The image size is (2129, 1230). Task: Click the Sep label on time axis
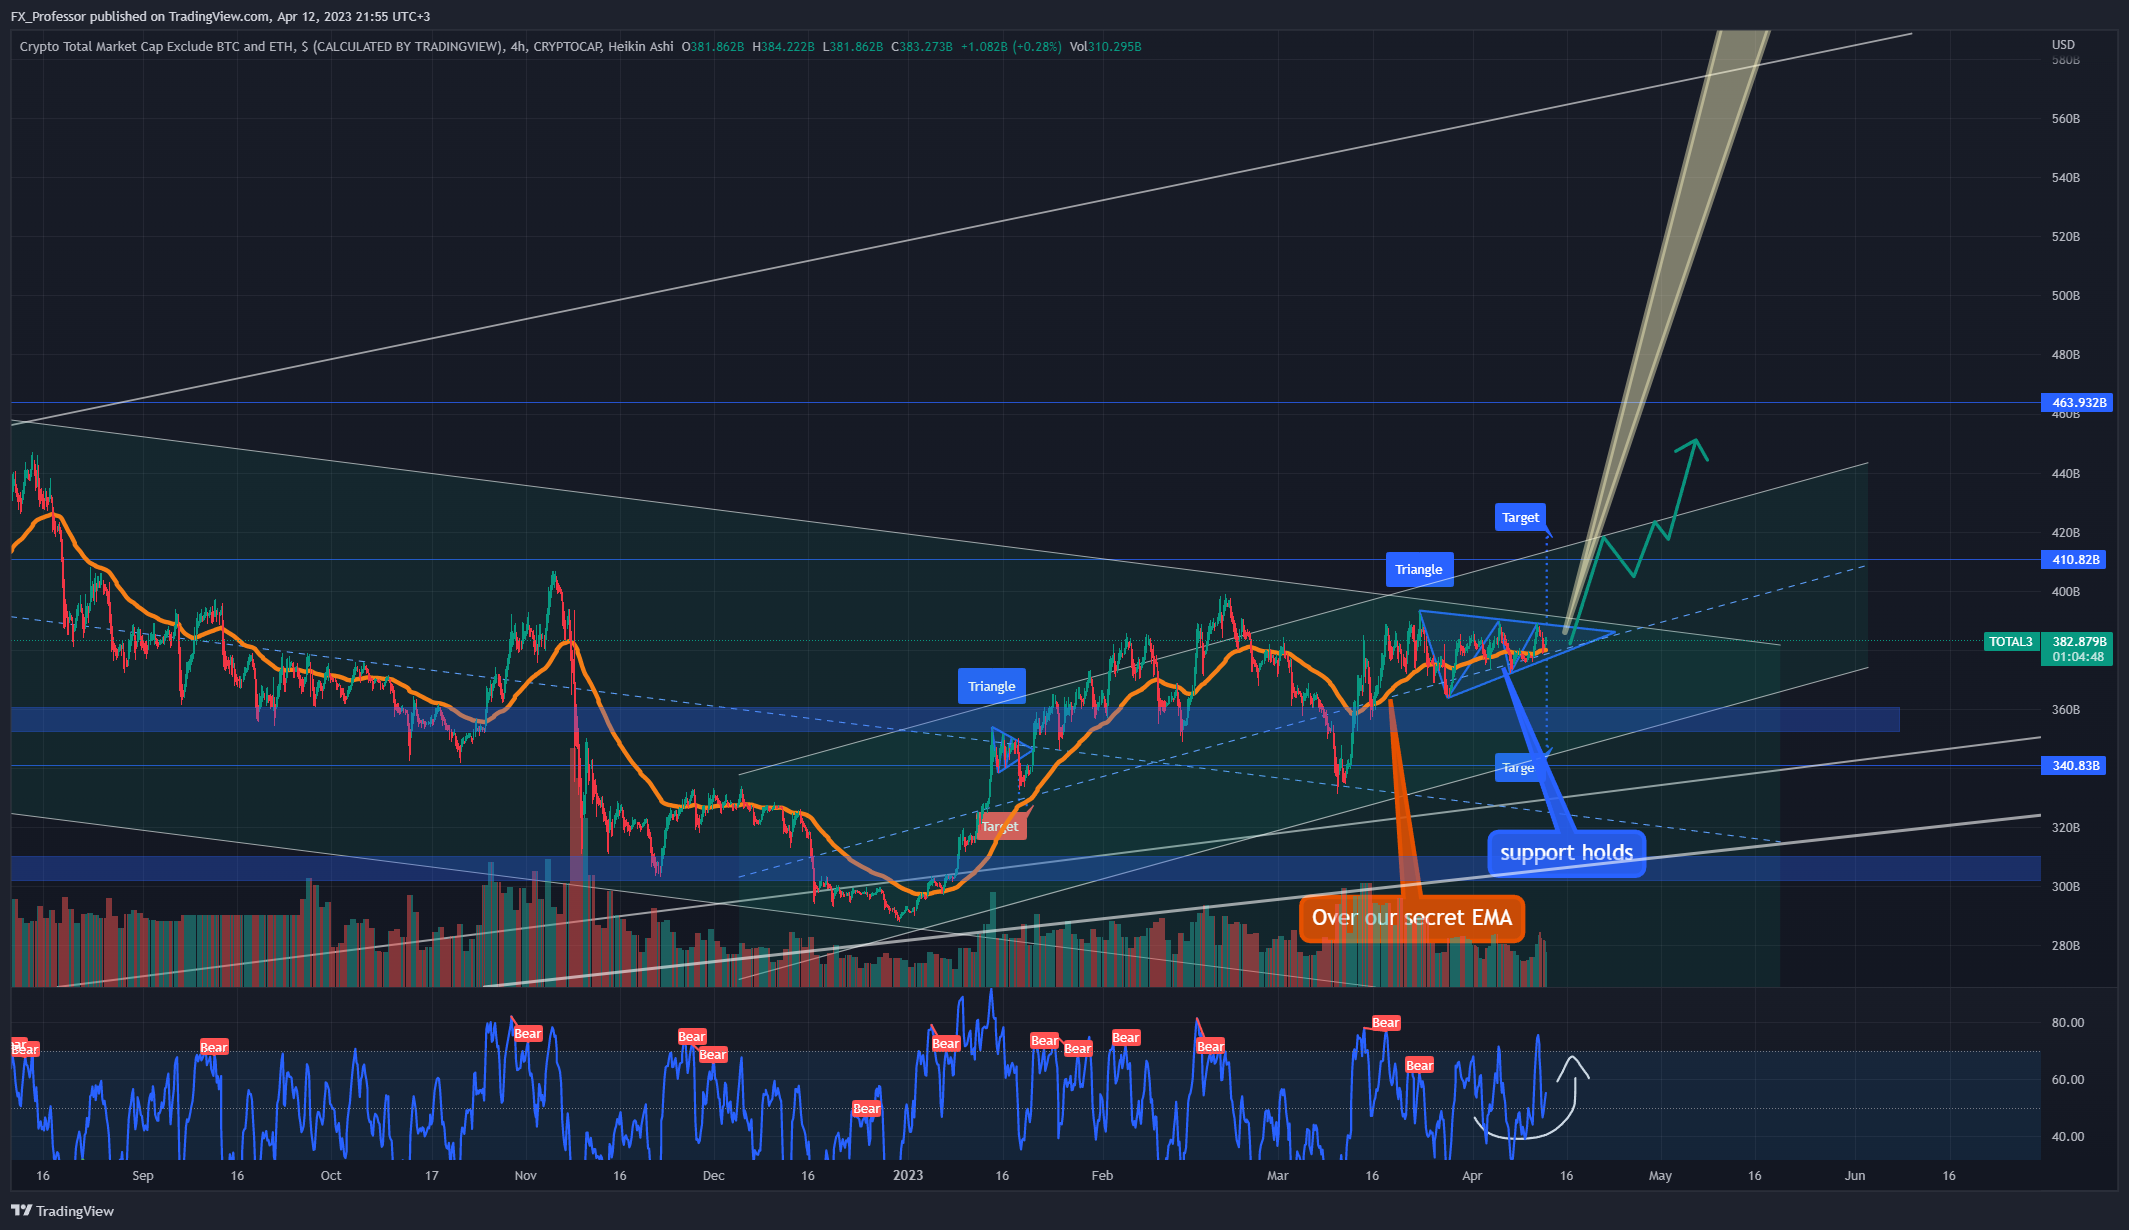click(x=143, y=1176)
